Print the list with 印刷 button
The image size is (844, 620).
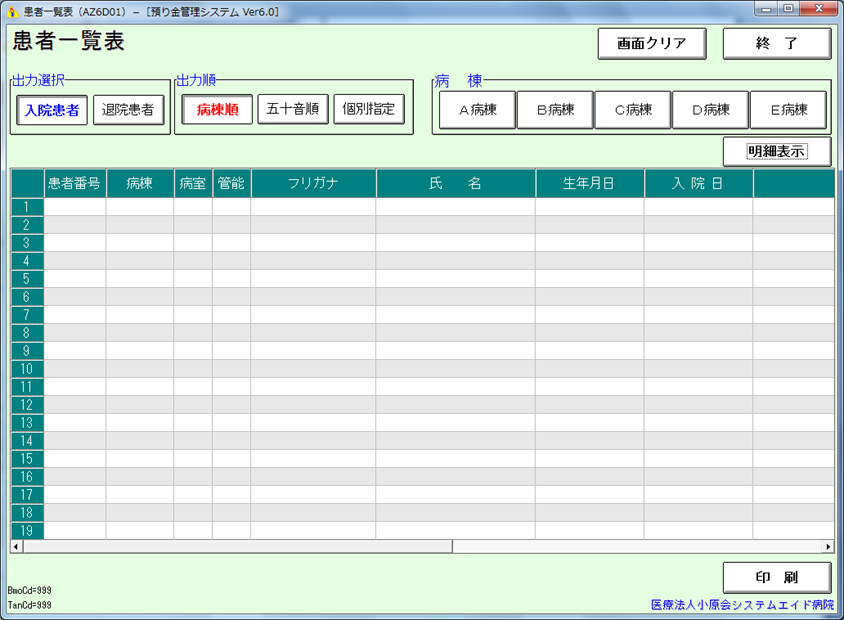(x=777, y=577)
